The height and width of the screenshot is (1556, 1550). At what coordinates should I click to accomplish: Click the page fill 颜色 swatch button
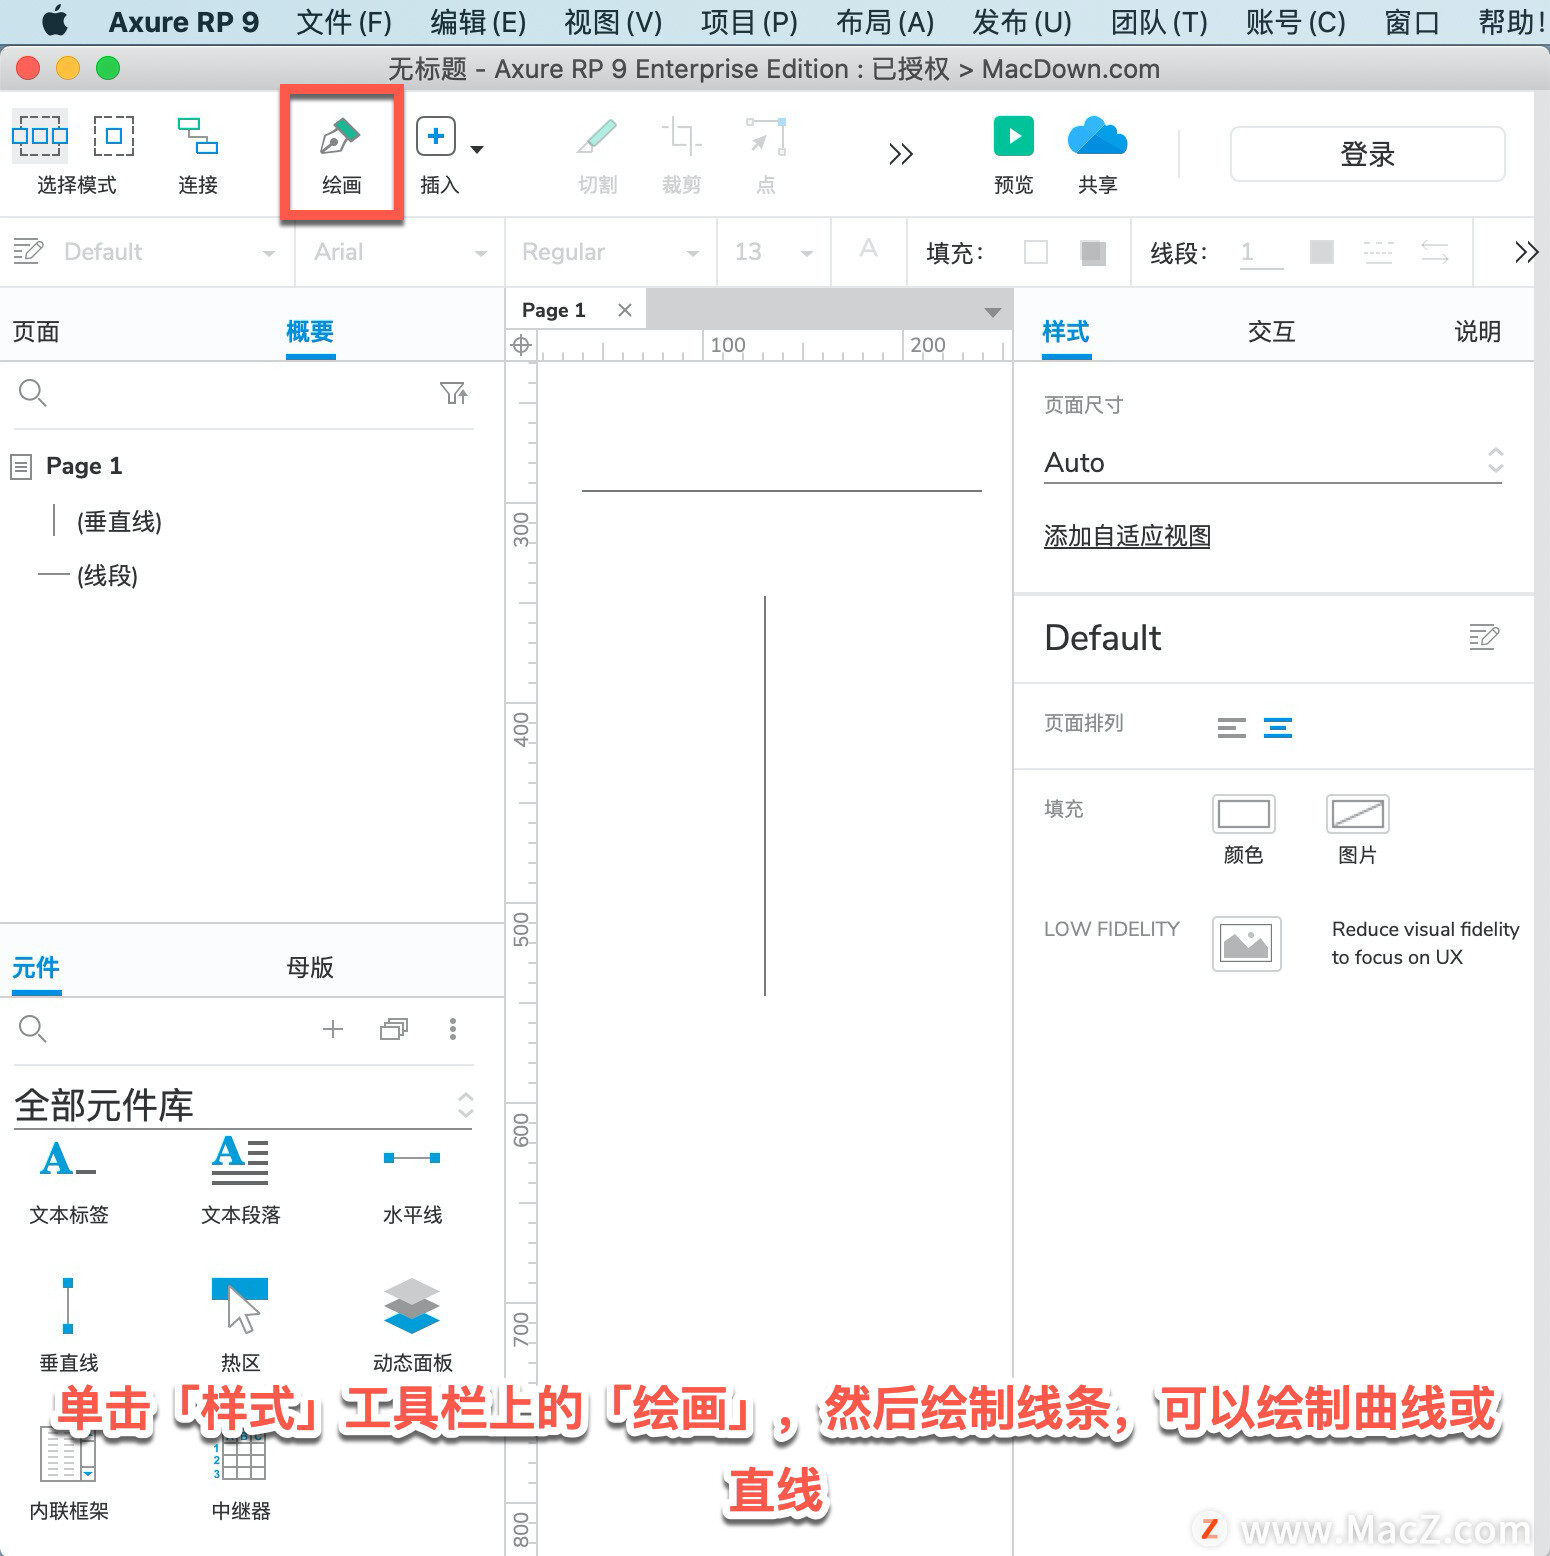tap(1243, 814)
